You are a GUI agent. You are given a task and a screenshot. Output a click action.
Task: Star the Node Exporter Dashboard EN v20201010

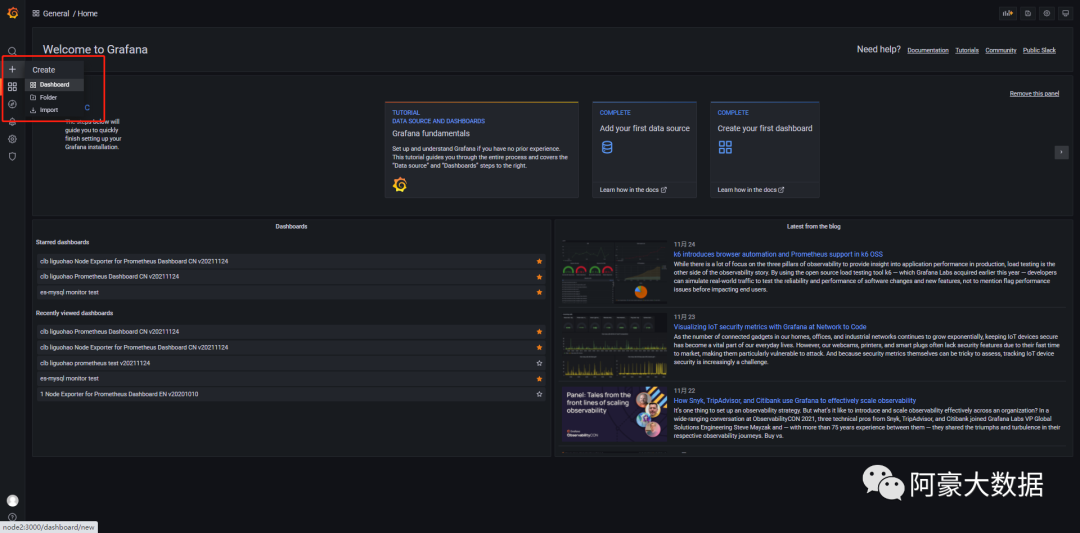point(539,394)
